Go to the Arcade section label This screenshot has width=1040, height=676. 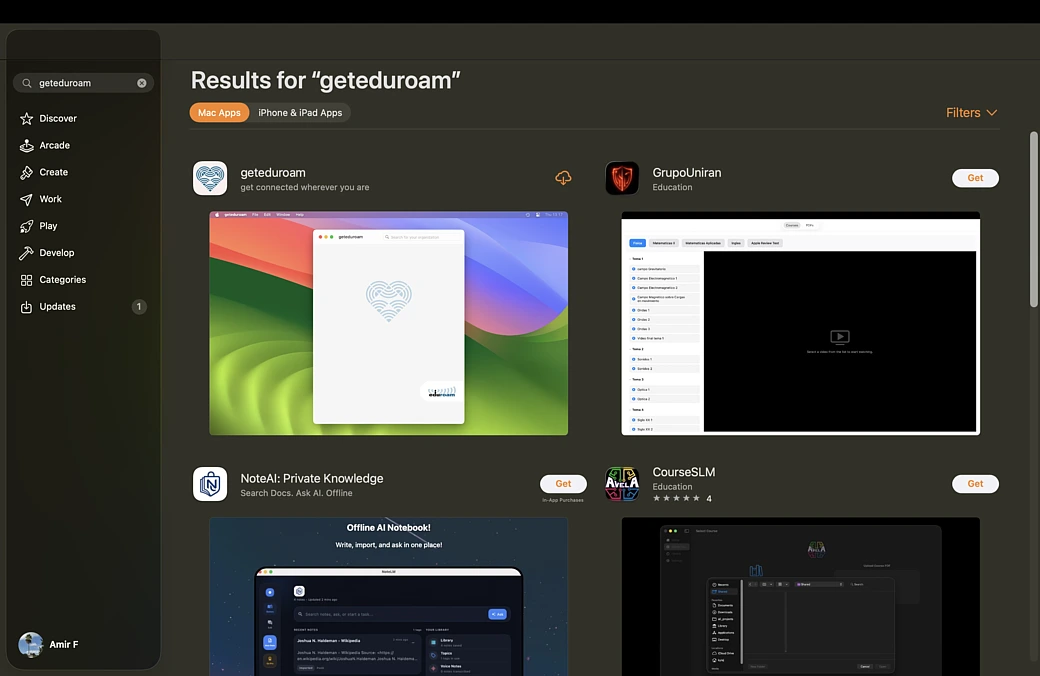54,145
